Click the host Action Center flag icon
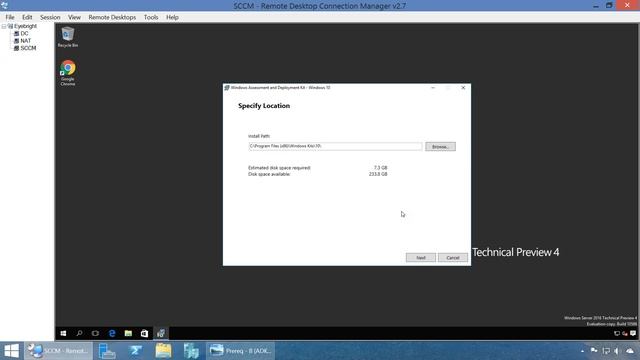The image size is (640, 360). point(594,351)
